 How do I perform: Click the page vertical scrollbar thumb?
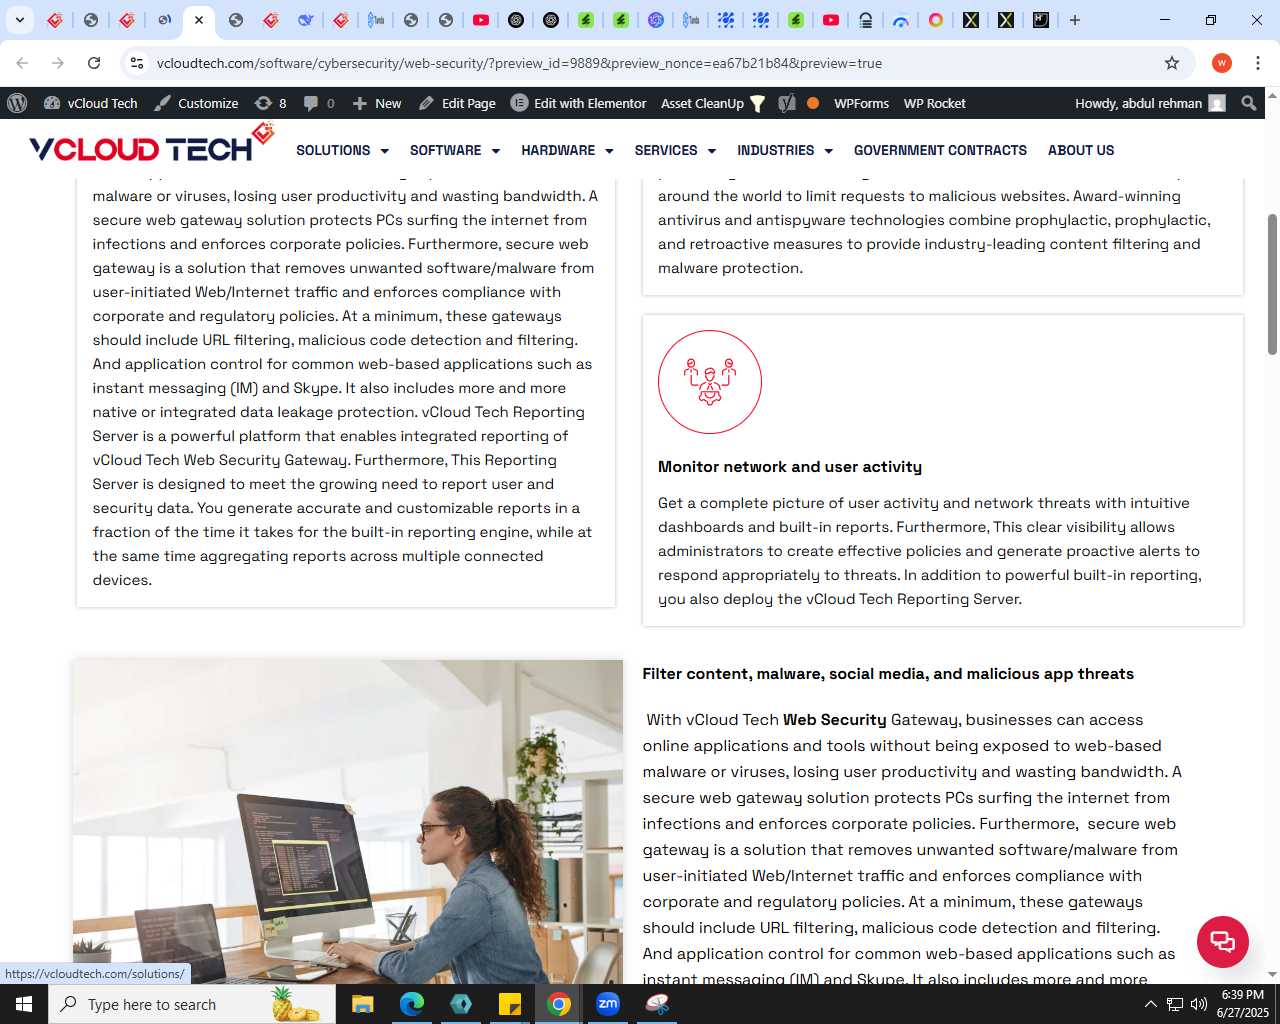pyautogui.click(x=1272, y=284)
